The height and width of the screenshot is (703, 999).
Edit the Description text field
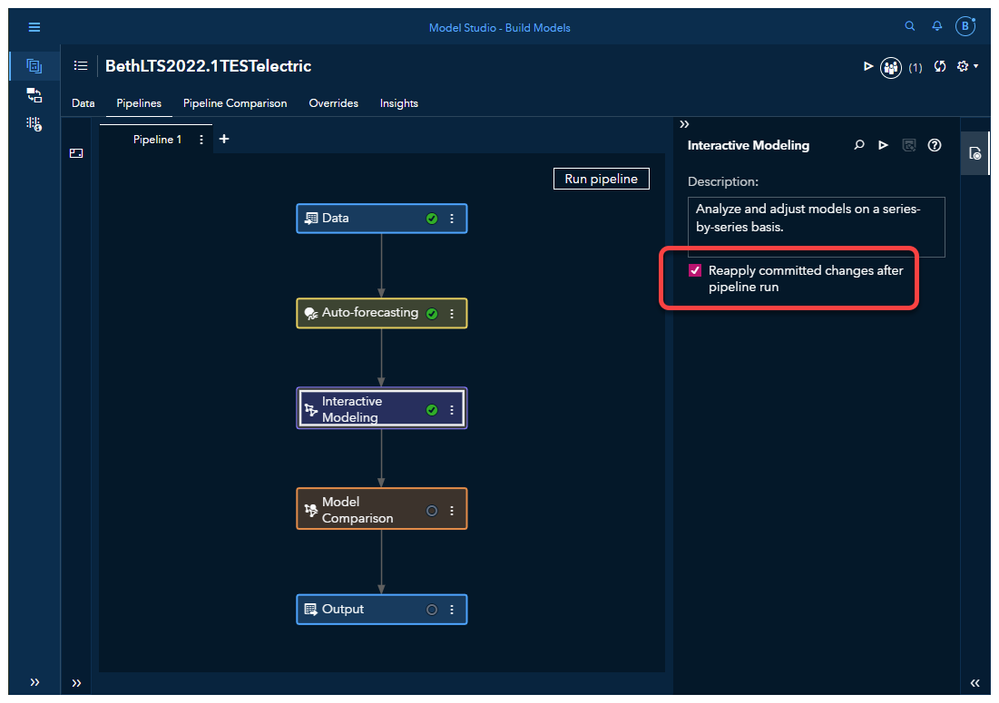(x=816, y=227)
